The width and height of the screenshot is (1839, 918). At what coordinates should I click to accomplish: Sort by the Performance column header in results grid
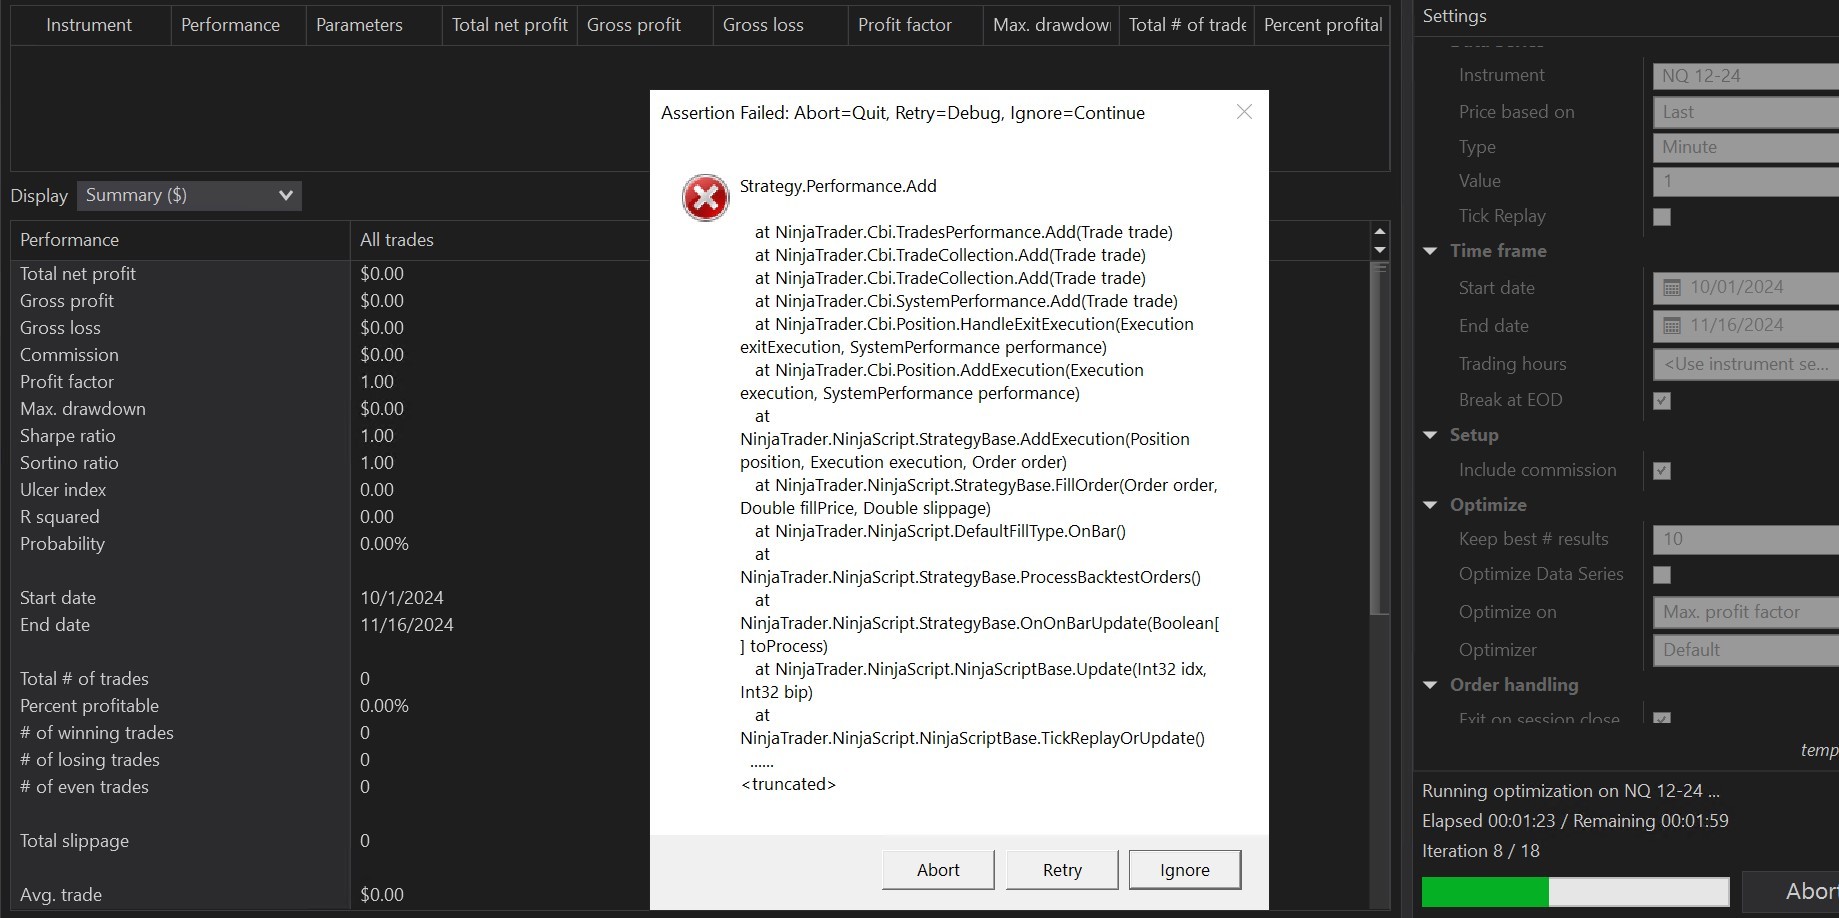pos(238,25)
